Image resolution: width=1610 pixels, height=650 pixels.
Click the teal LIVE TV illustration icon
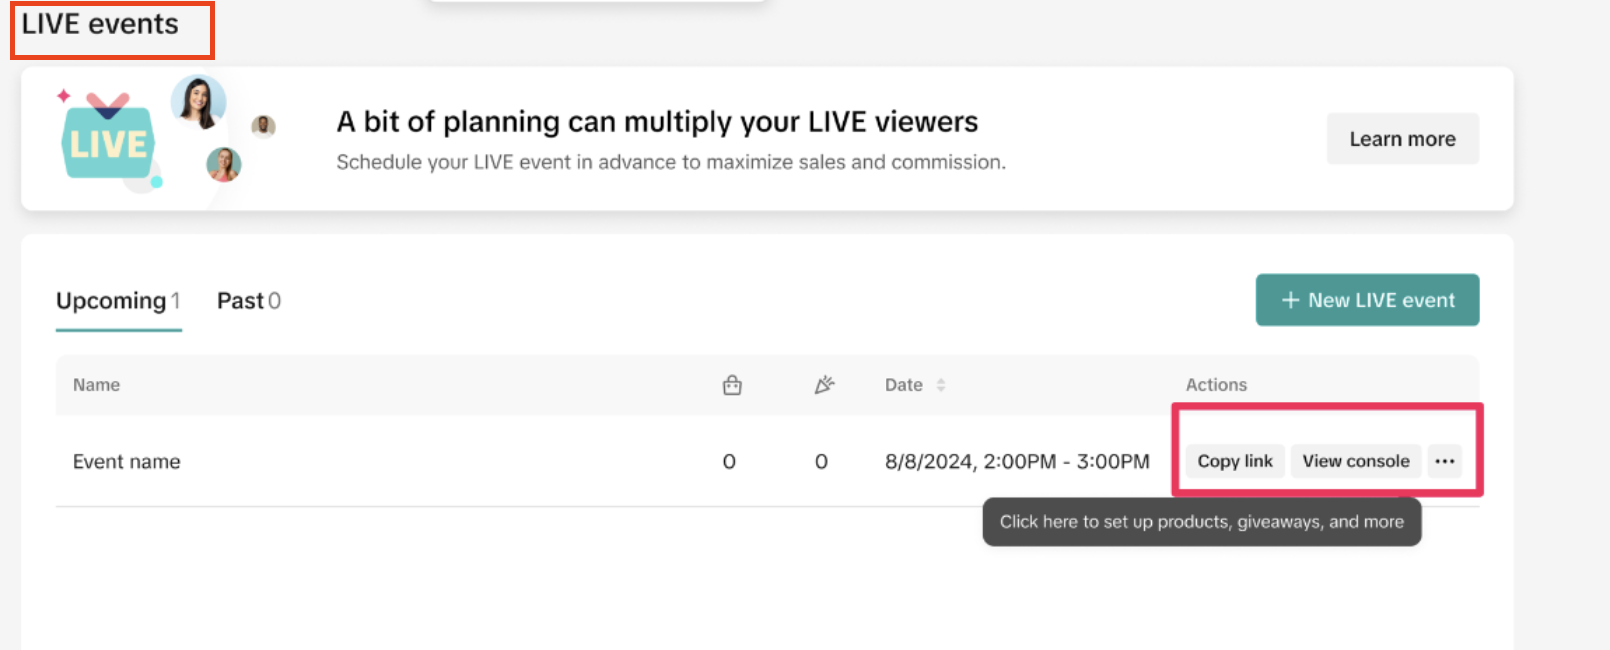tap(108, 141)
